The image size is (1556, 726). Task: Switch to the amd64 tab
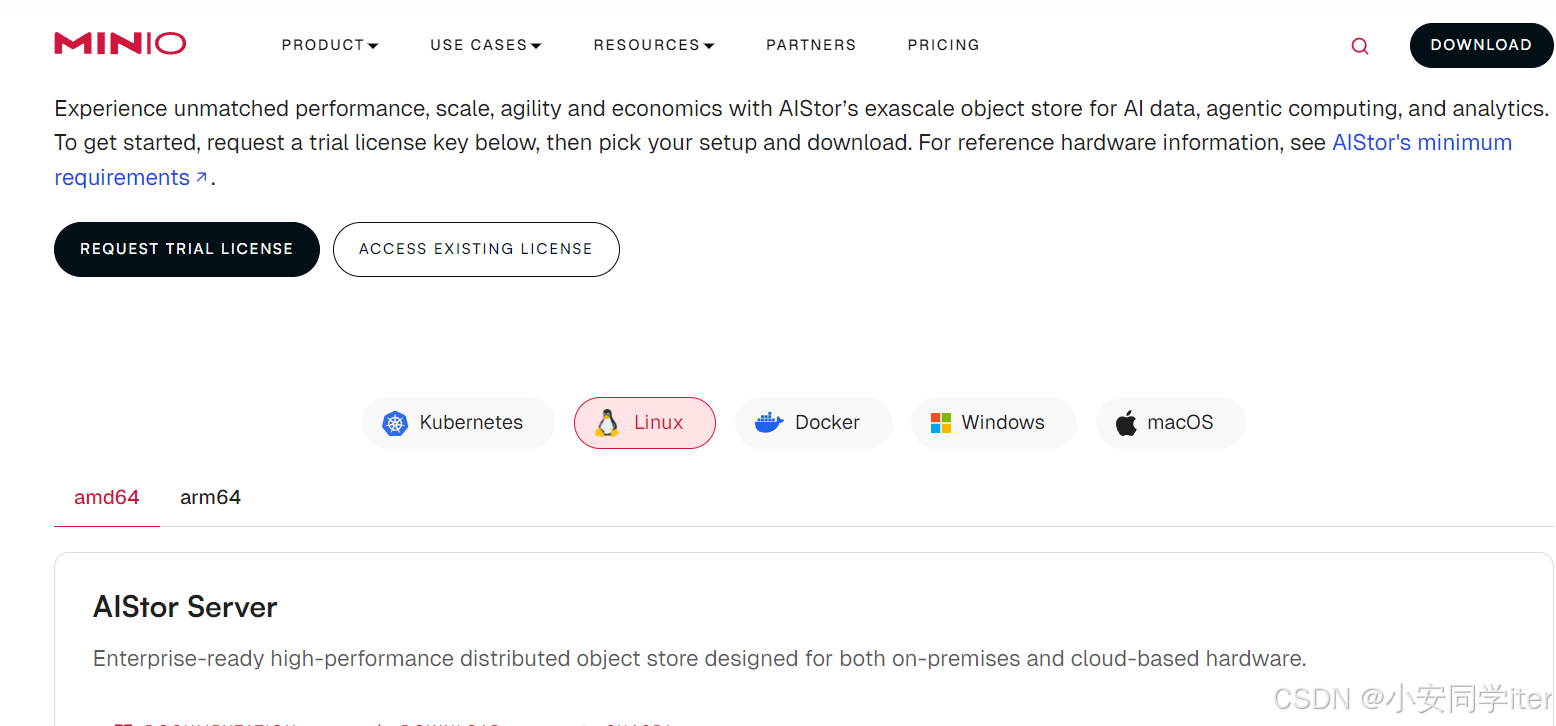(x=107, y=497)
